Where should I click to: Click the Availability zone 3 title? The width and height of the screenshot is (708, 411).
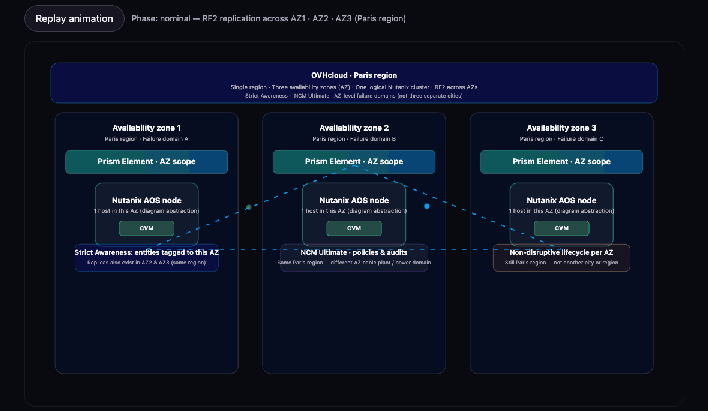point(561,128)
